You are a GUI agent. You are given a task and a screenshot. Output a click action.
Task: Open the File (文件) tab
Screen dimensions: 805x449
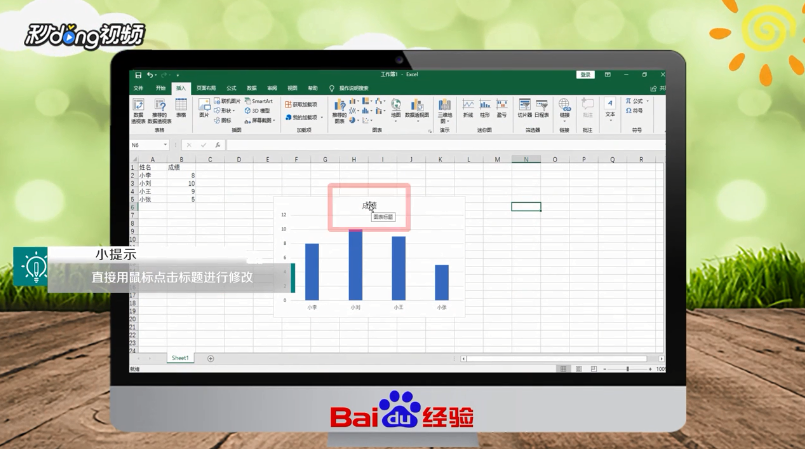[x=139, y=88]
